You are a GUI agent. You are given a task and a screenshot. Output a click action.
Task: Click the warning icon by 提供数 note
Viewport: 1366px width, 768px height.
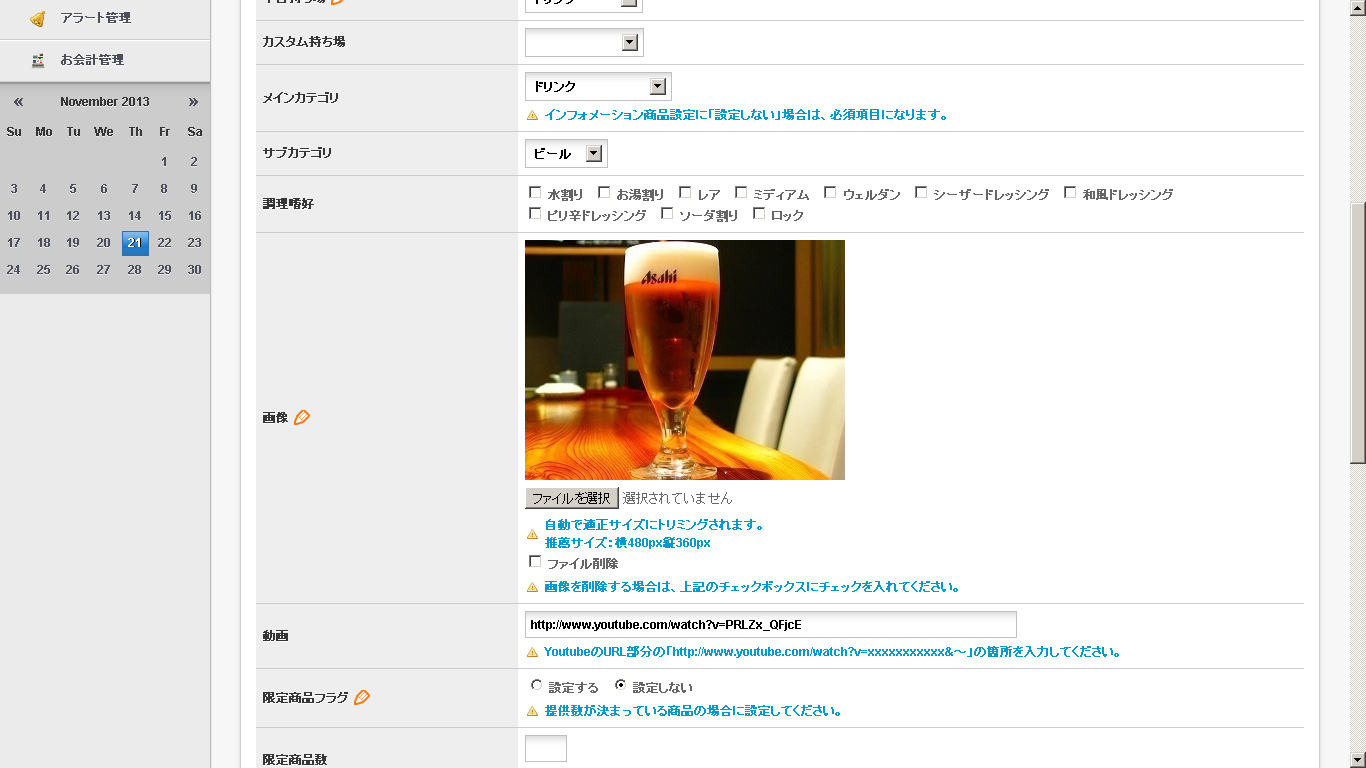point(532,712)
